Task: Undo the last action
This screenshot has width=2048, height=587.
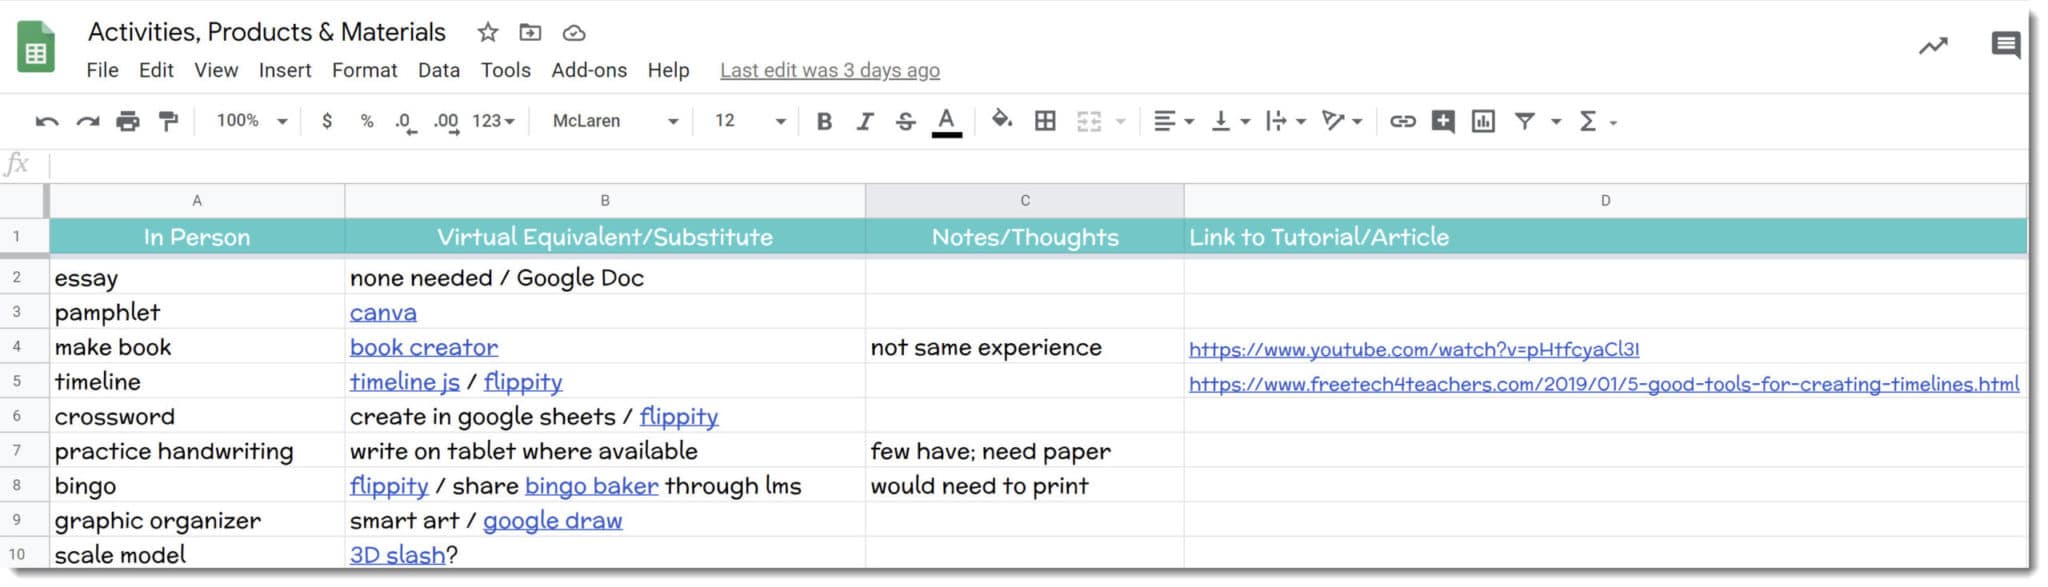Action: (47, 121)
